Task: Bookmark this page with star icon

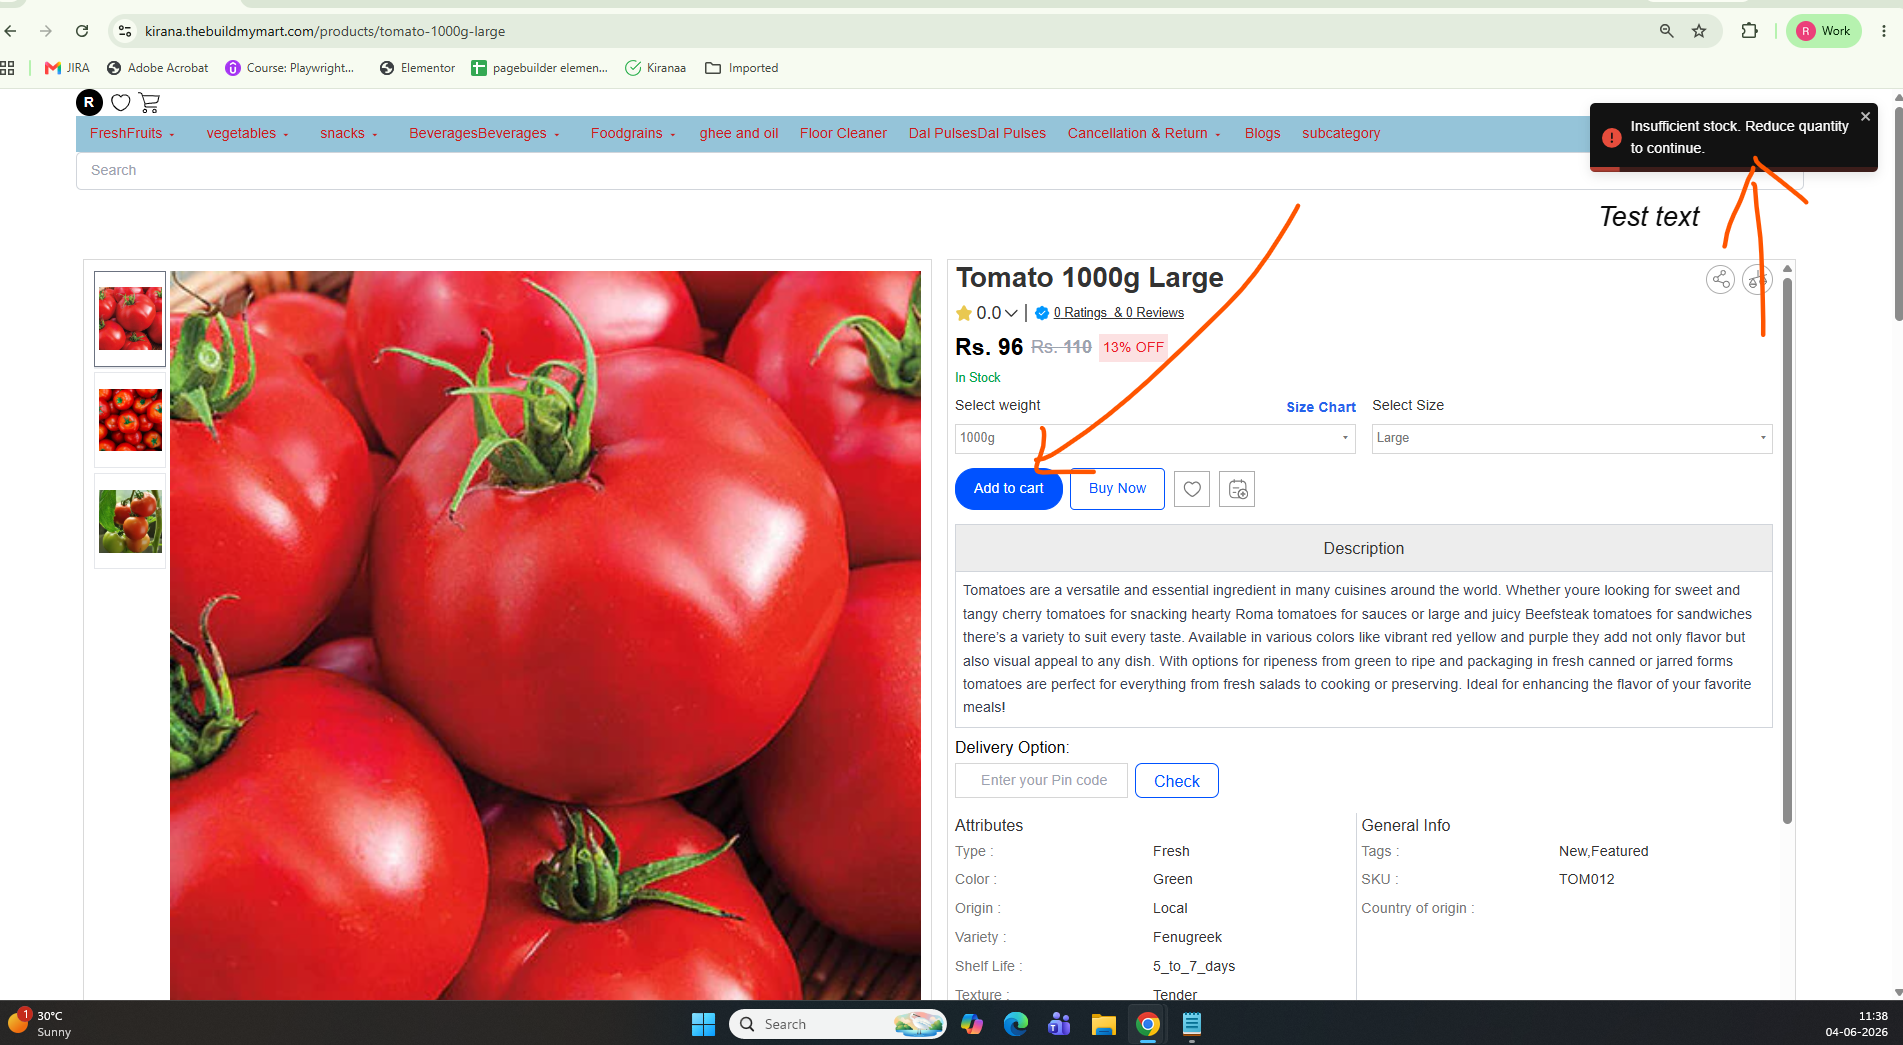Action: tap(1699, 31)
